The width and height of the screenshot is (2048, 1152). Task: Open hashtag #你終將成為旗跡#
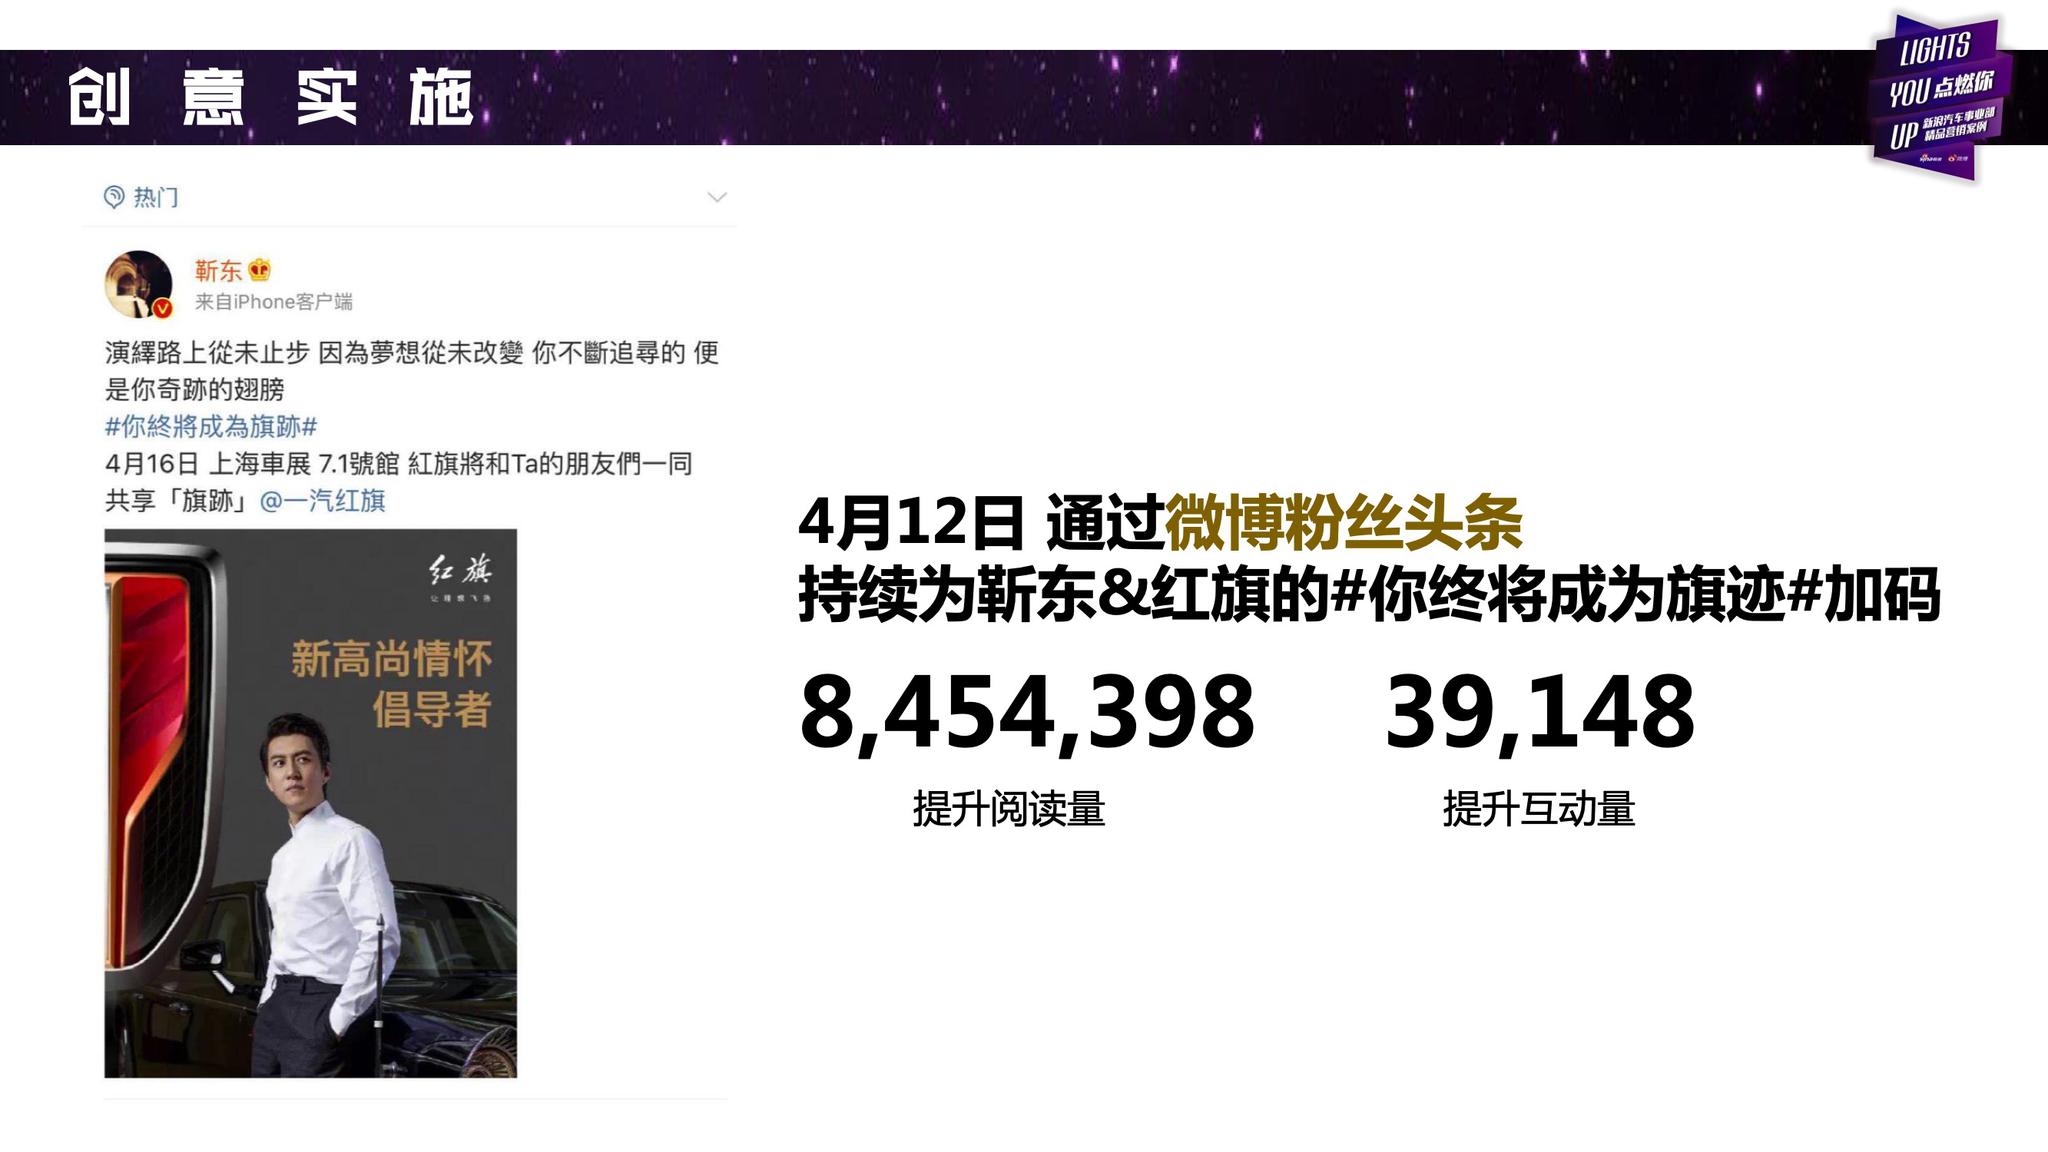tap(211, 427)
